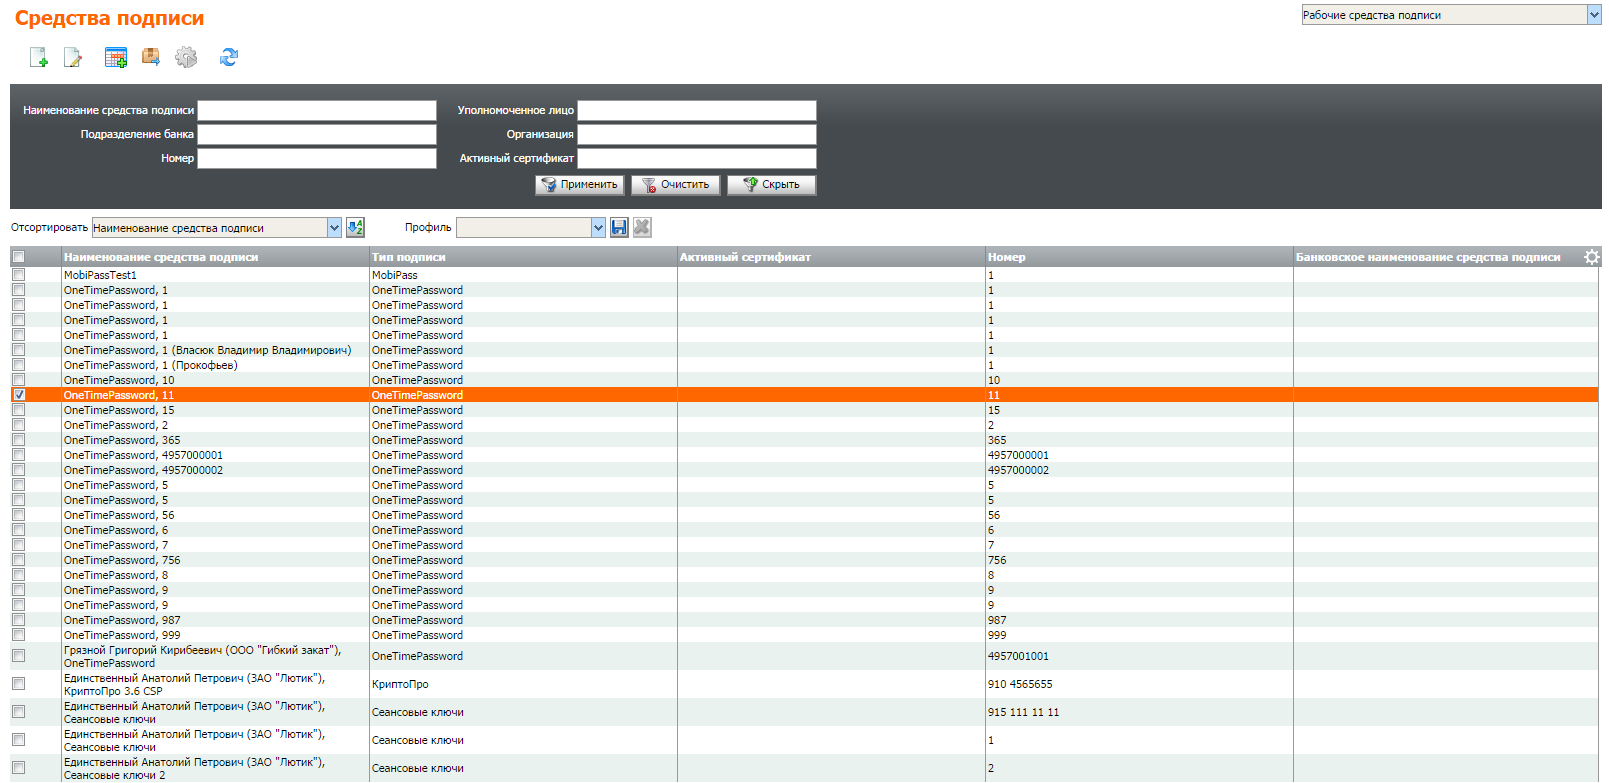The image size is (1609, 783).
Task: Click Номер filter input field
Action: tap(317, 159)
